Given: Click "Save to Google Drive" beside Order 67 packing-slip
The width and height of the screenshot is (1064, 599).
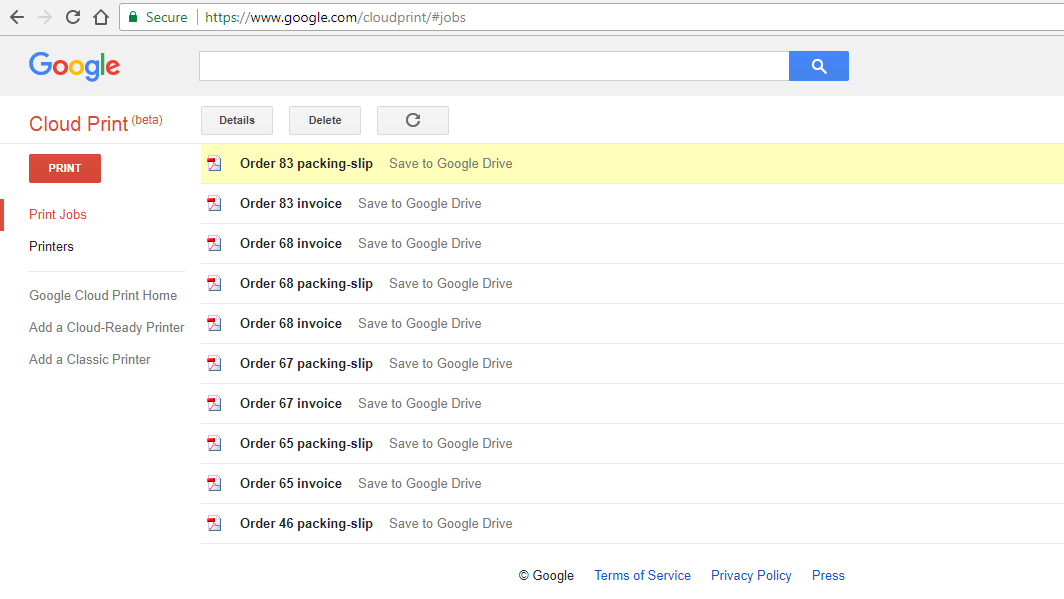Looking at the screenshot, I should pos(451,364).
